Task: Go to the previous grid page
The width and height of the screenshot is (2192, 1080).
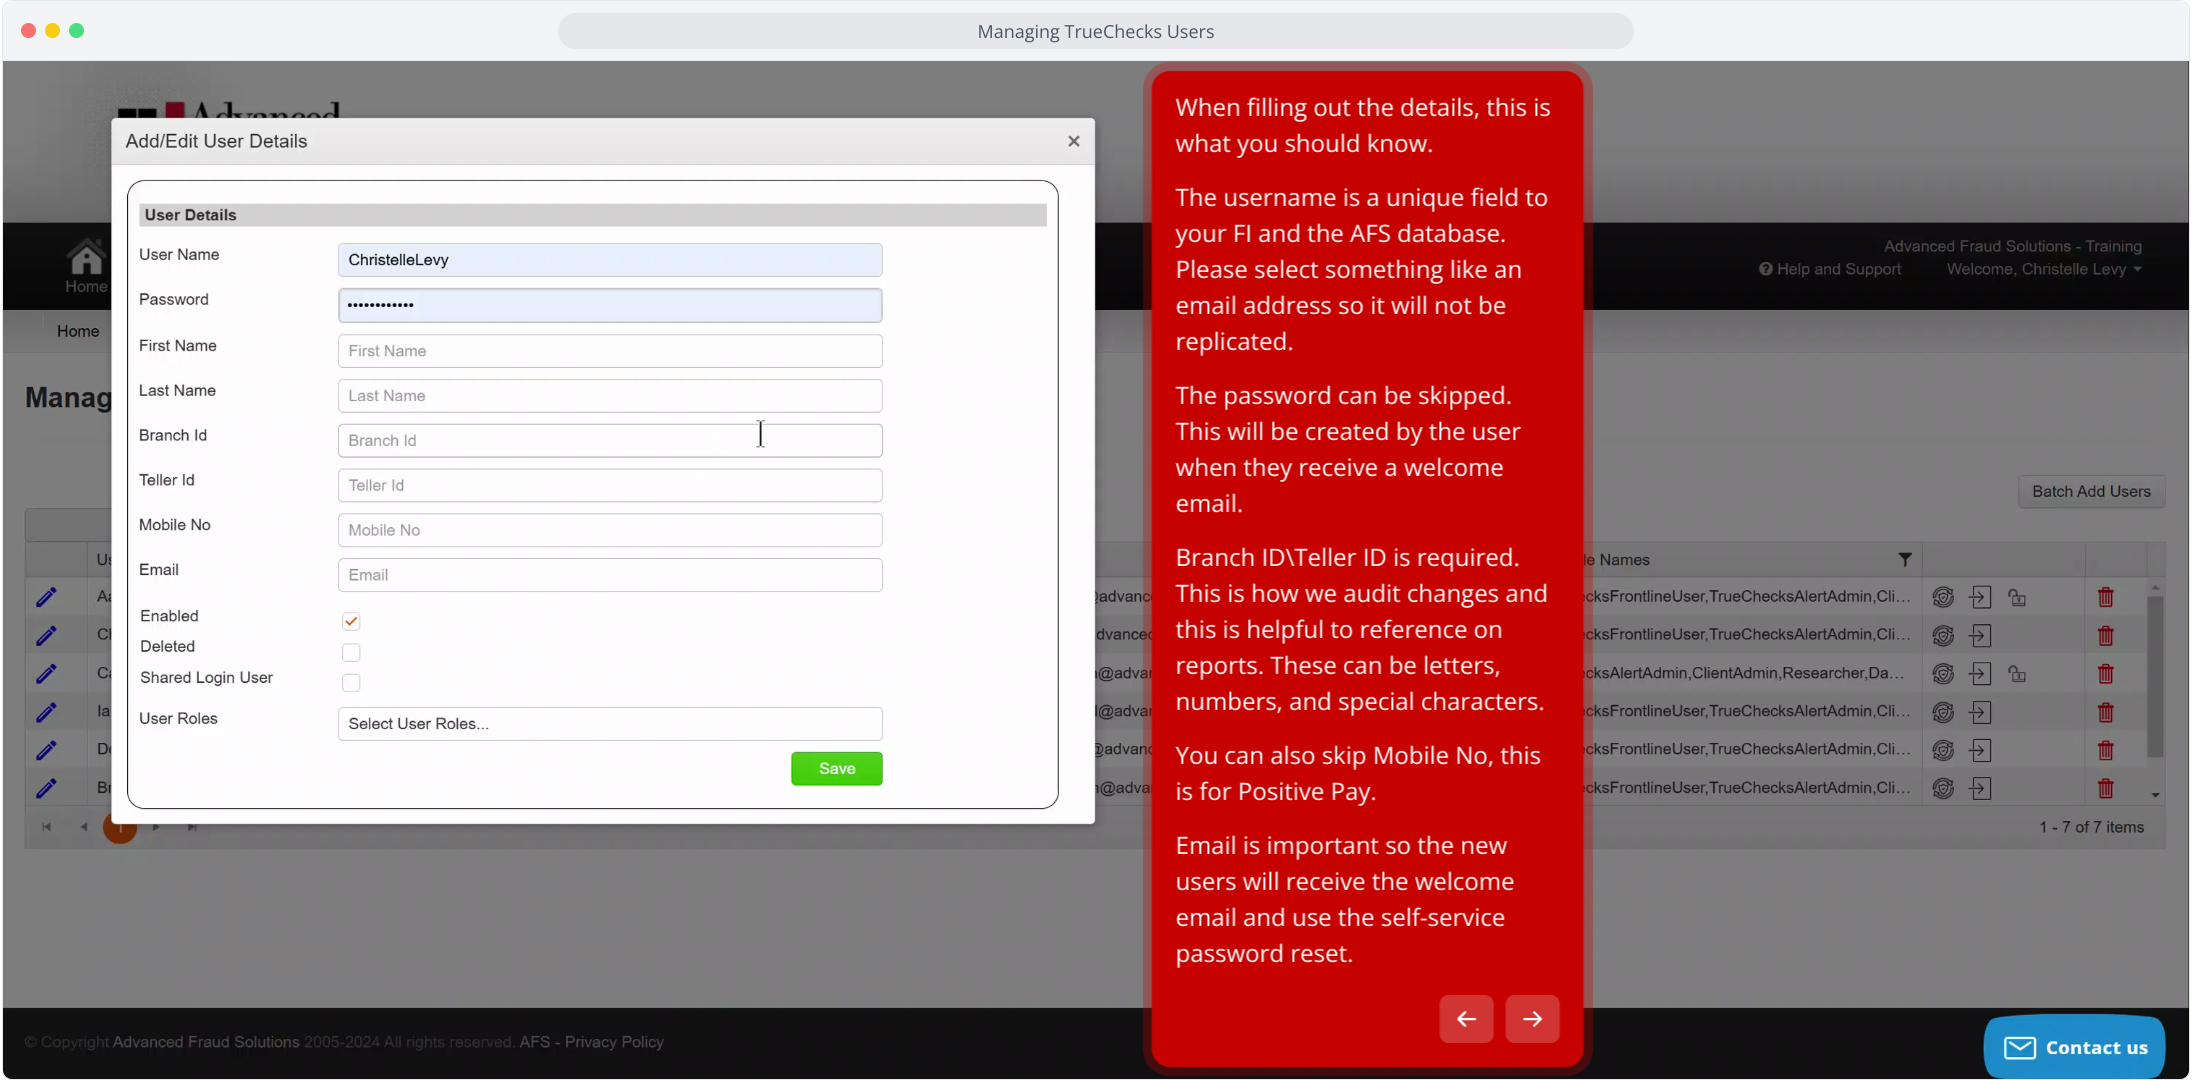Action: (x=84, y=827)
